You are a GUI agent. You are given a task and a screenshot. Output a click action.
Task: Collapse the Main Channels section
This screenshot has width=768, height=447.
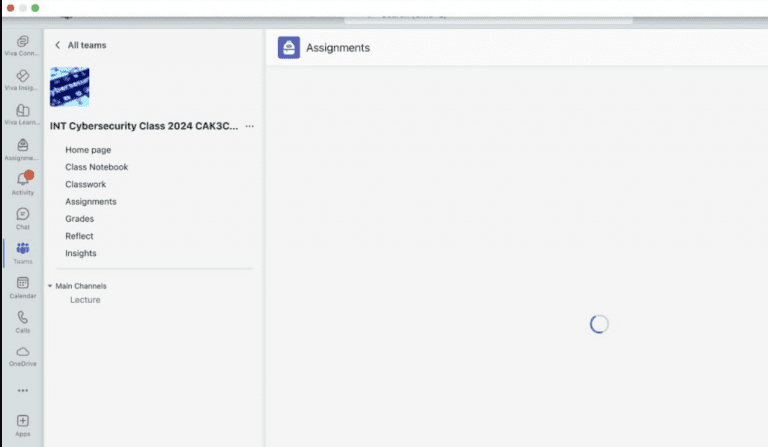point(50,286)
